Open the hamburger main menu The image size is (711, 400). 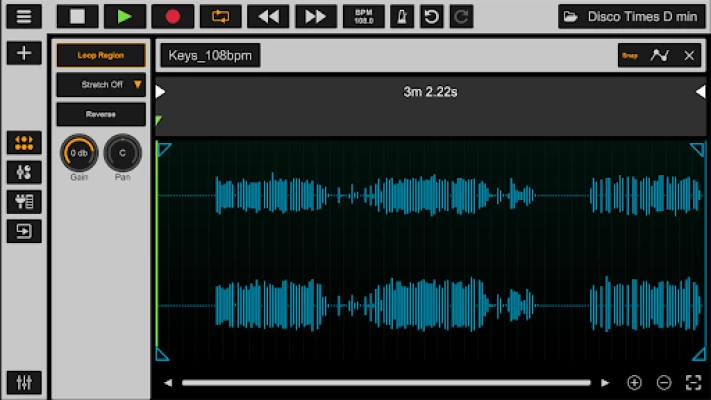point(24,16)
